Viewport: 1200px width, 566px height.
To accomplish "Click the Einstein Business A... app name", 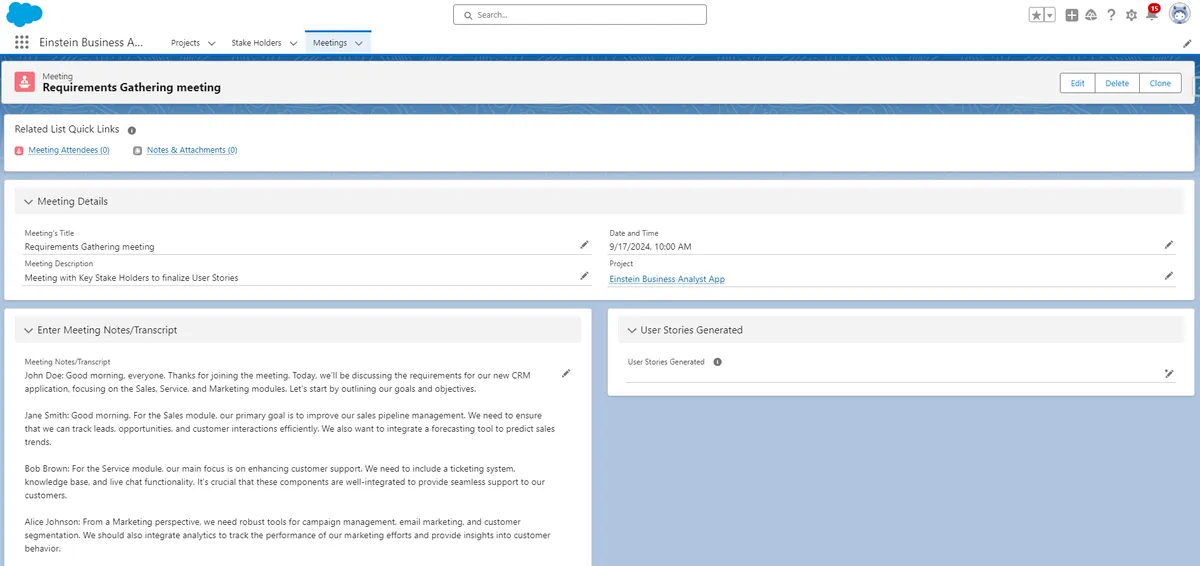I will 91,43.
